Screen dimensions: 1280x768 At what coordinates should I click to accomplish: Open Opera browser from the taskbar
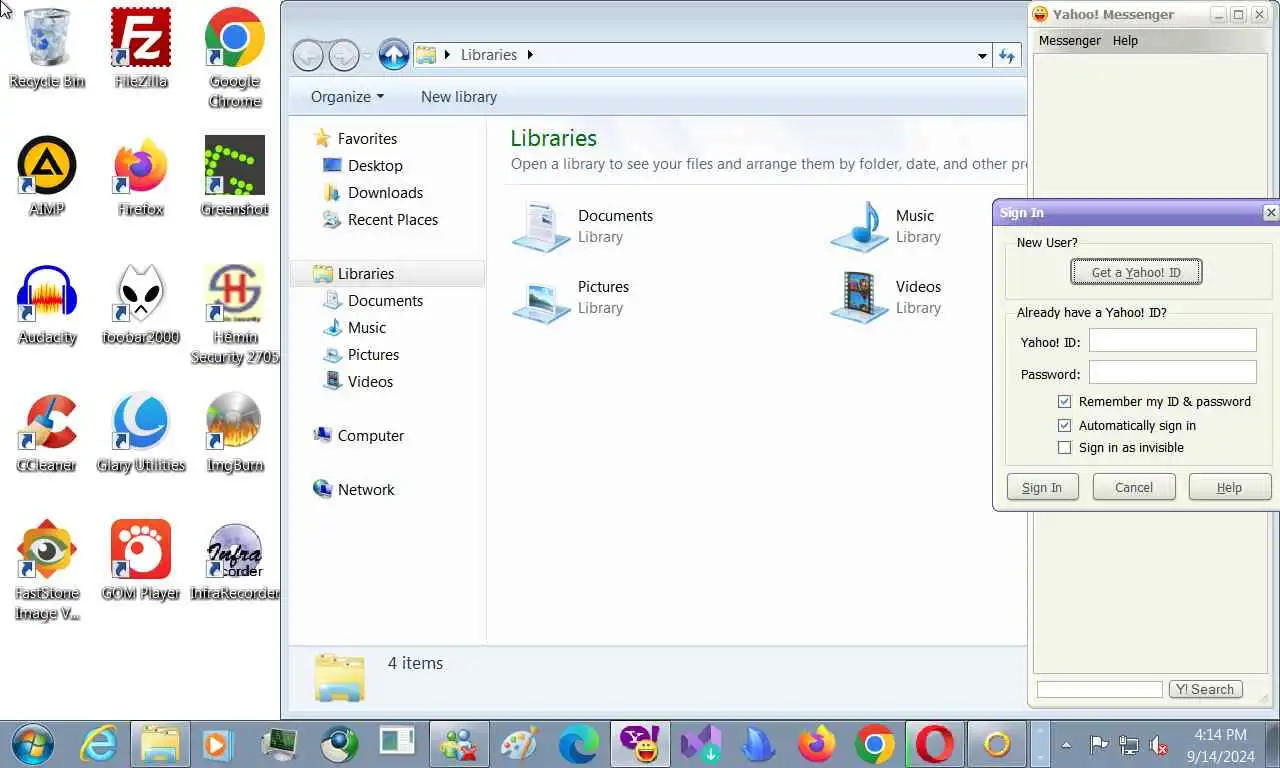pyautogui.click(x=934, y=744)
